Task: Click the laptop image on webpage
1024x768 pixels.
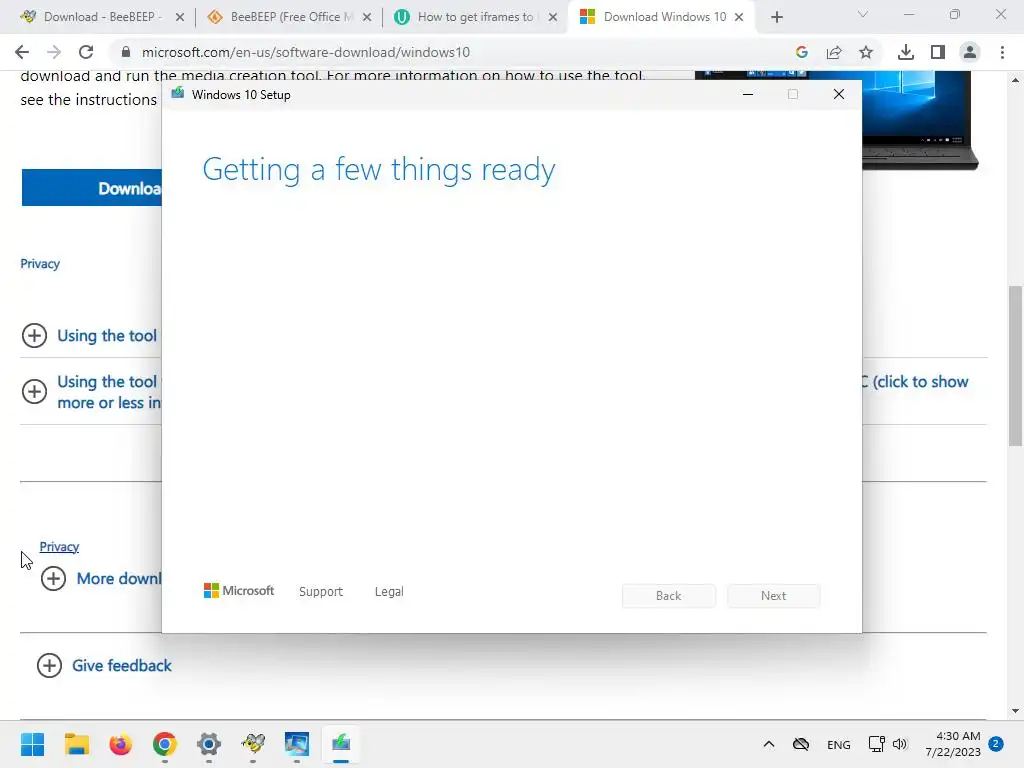Action: (920, 121)
